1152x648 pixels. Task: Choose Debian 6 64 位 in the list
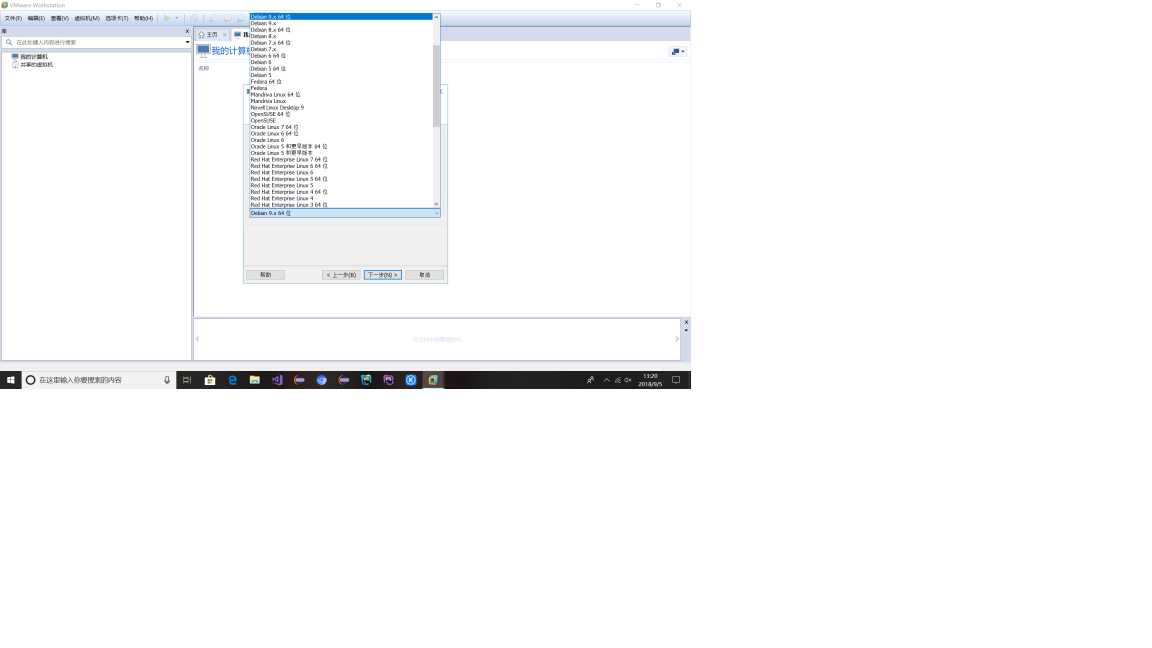click(341, 56)
